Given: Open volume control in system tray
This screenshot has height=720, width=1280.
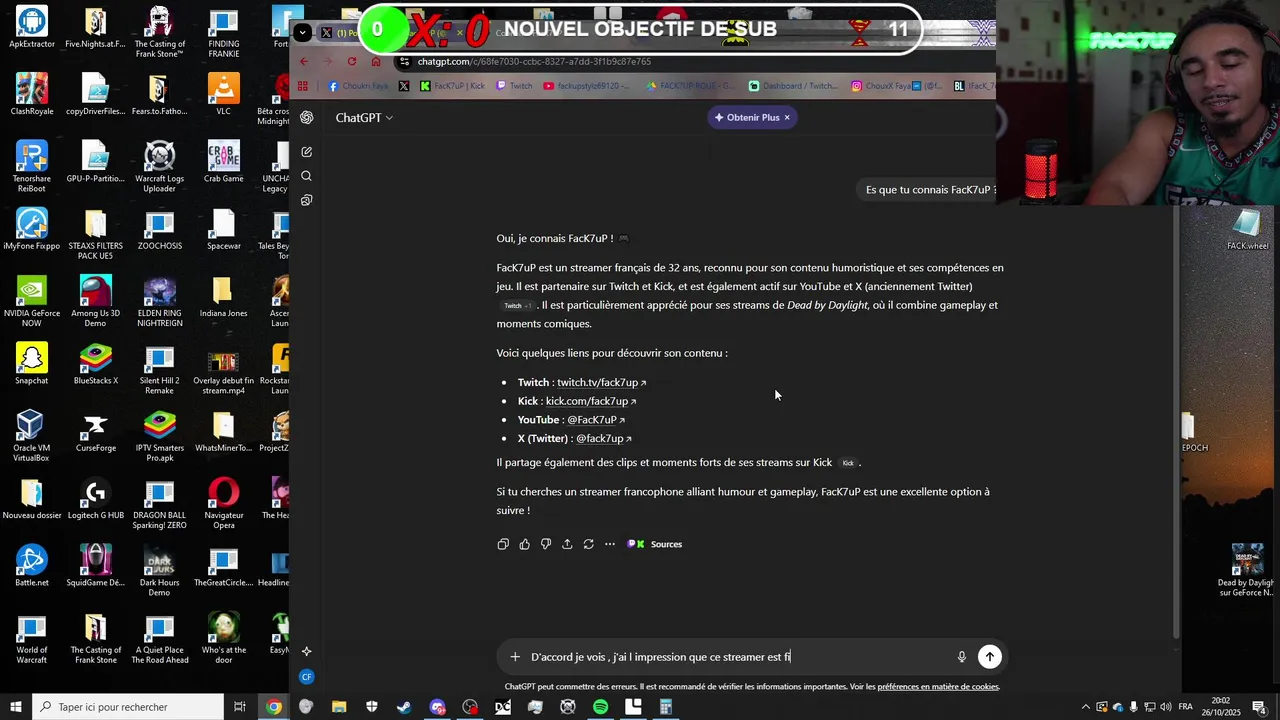Looking at the screenshot, I should [1166, 707].
